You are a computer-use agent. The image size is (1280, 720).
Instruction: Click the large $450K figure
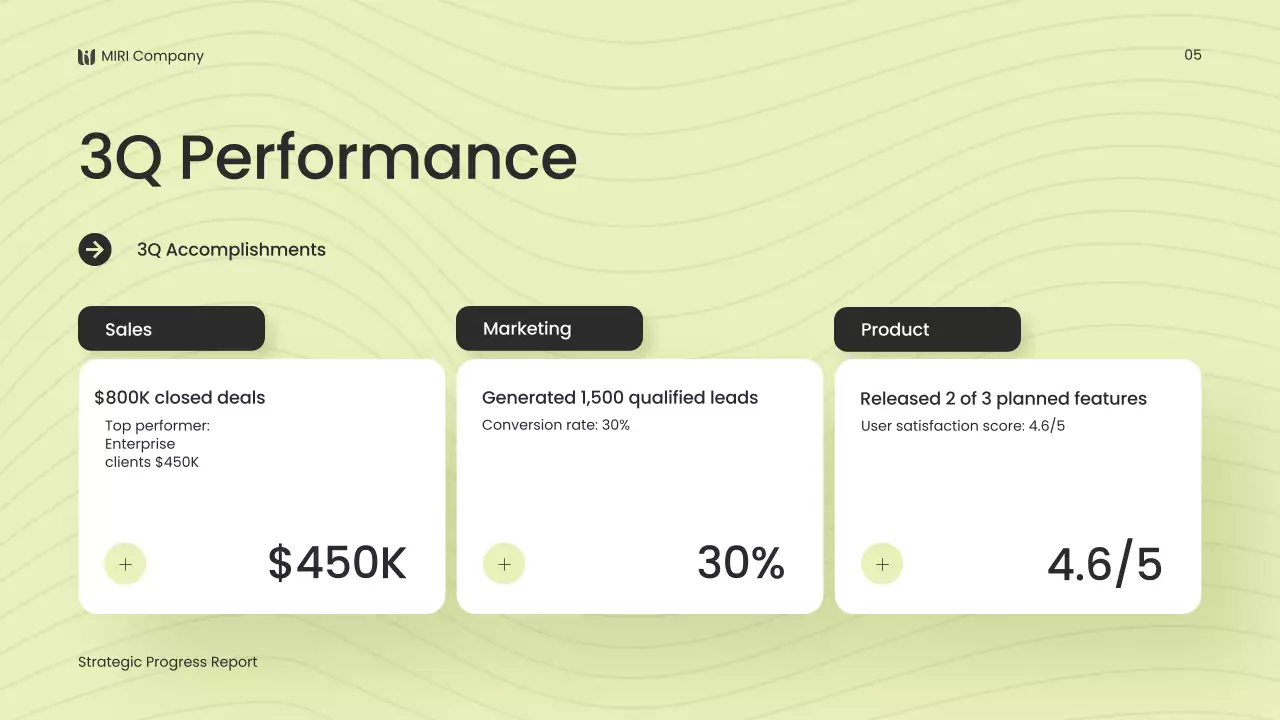tap(337, 563)
